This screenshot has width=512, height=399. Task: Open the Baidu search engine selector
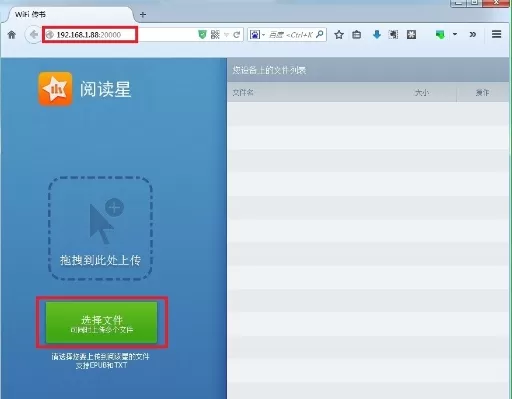[257, 34]
